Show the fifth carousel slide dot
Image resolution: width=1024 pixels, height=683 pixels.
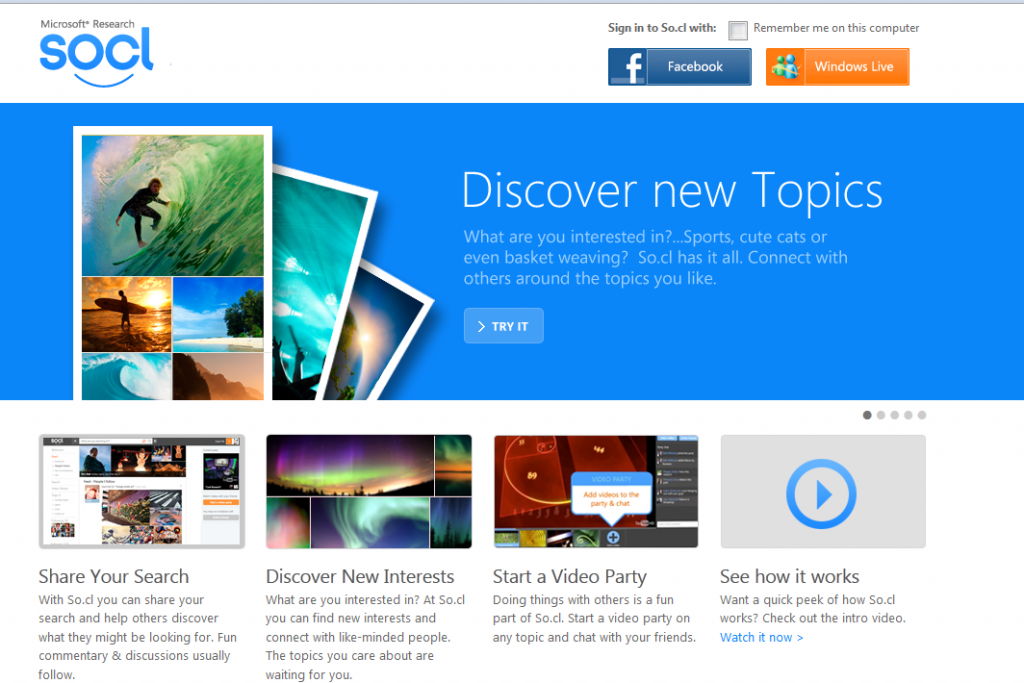click(x=922, y=415)
